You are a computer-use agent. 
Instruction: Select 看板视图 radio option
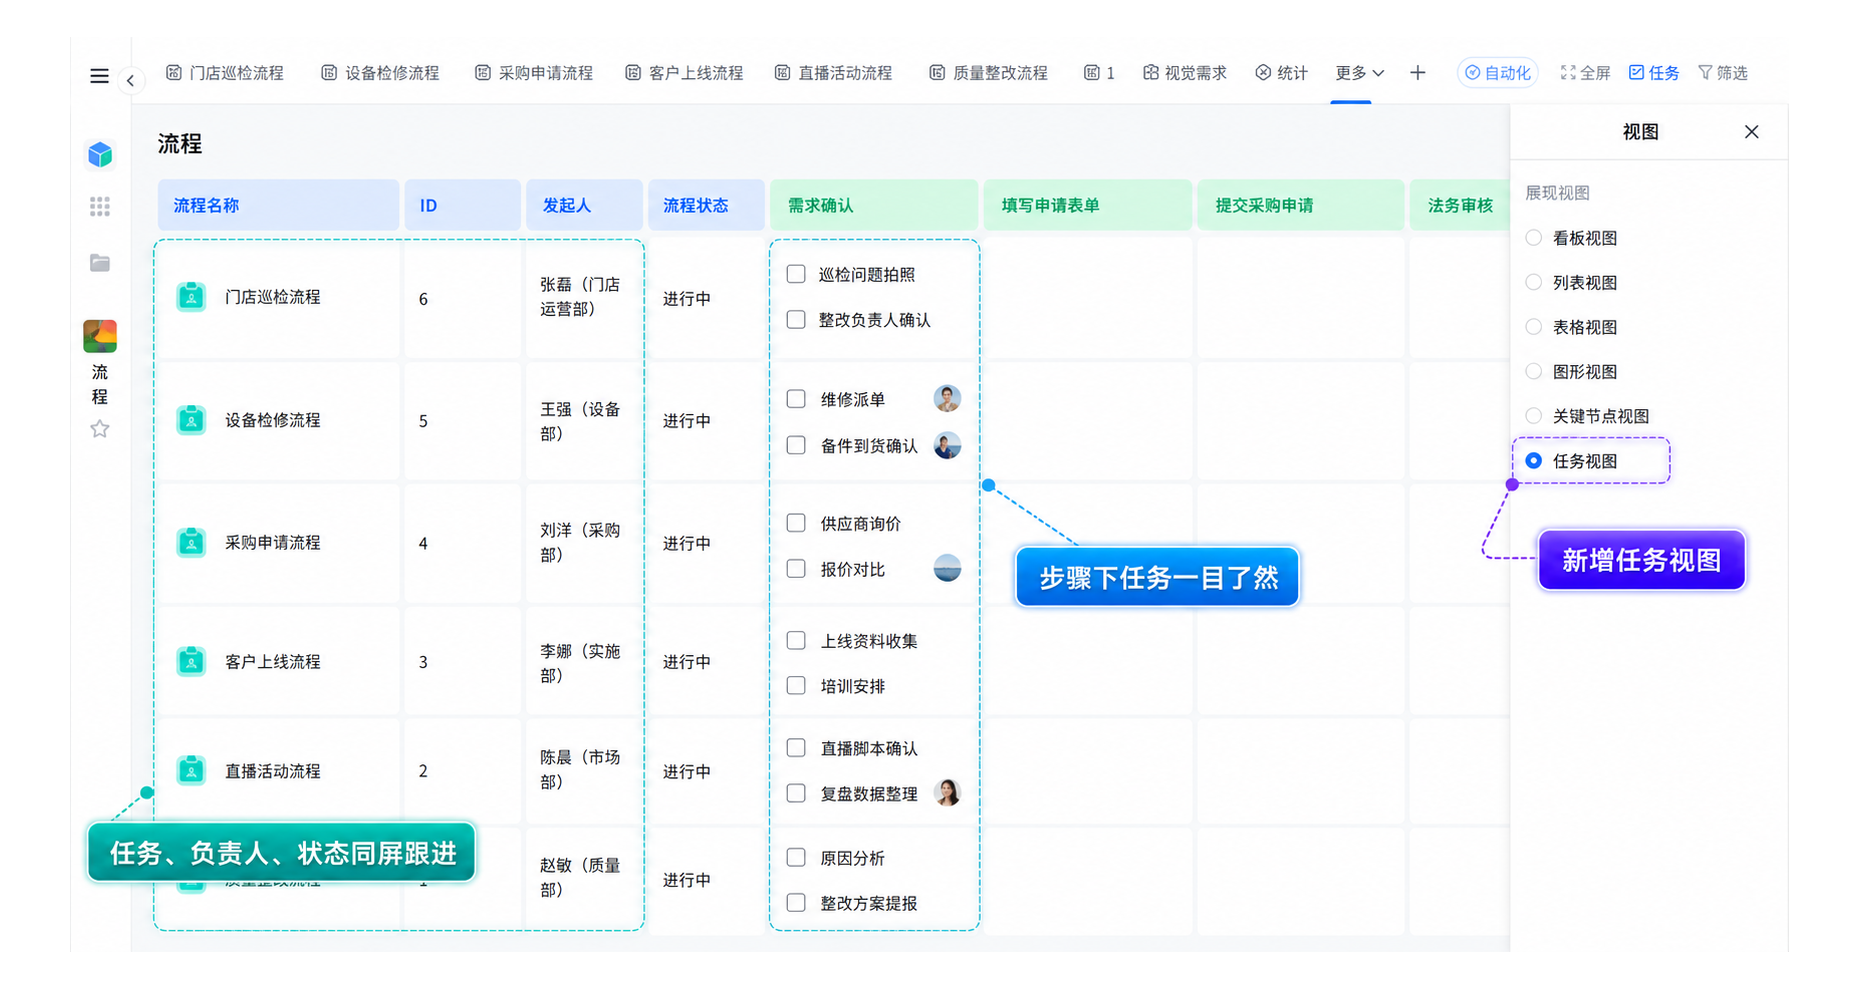(1533, 238)
